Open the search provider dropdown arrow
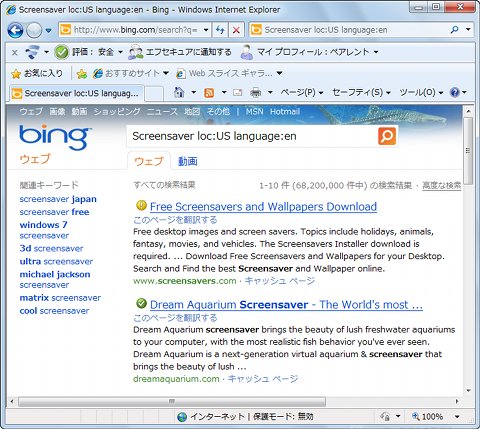This screenshot has width=480, height=429. point(468,30)
